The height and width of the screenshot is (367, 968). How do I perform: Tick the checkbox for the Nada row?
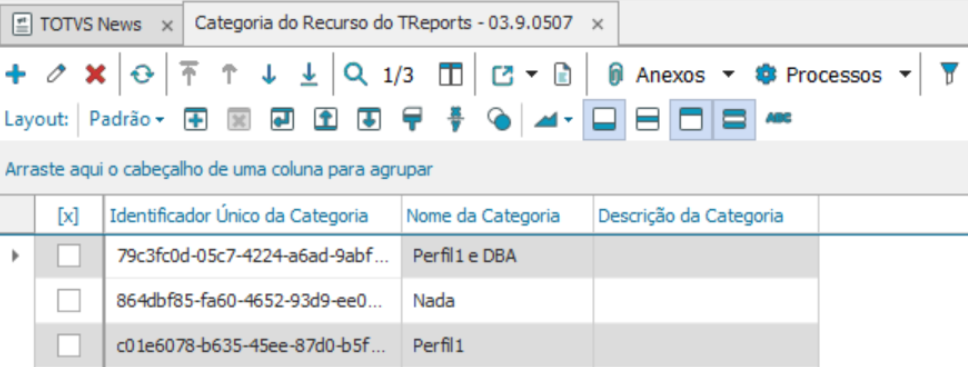coord(69,301)
